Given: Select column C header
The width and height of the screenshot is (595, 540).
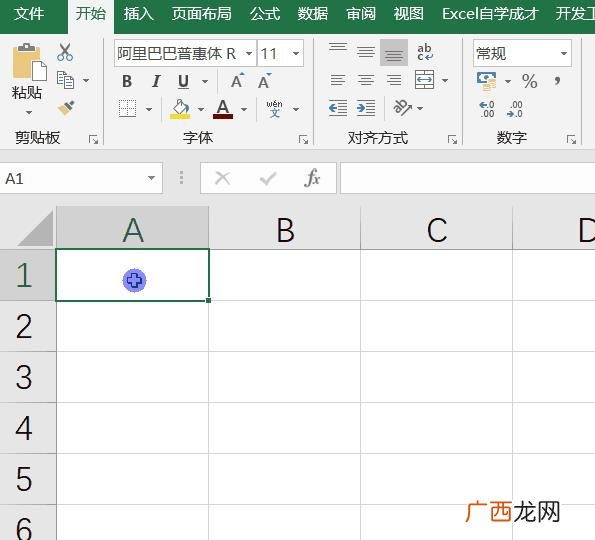Looking at the screenshot, I should click(x=437, y=228).
